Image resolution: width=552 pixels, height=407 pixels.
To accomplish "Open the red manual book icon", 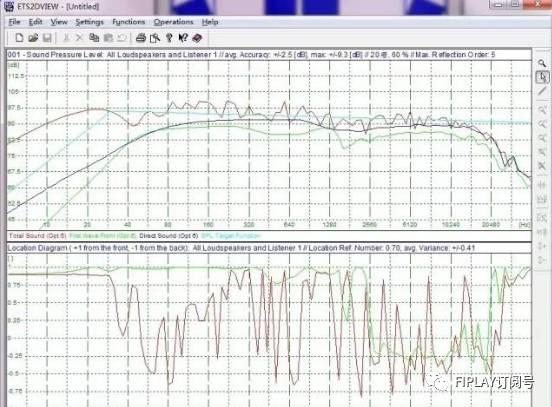I will (x=197, y=38).
